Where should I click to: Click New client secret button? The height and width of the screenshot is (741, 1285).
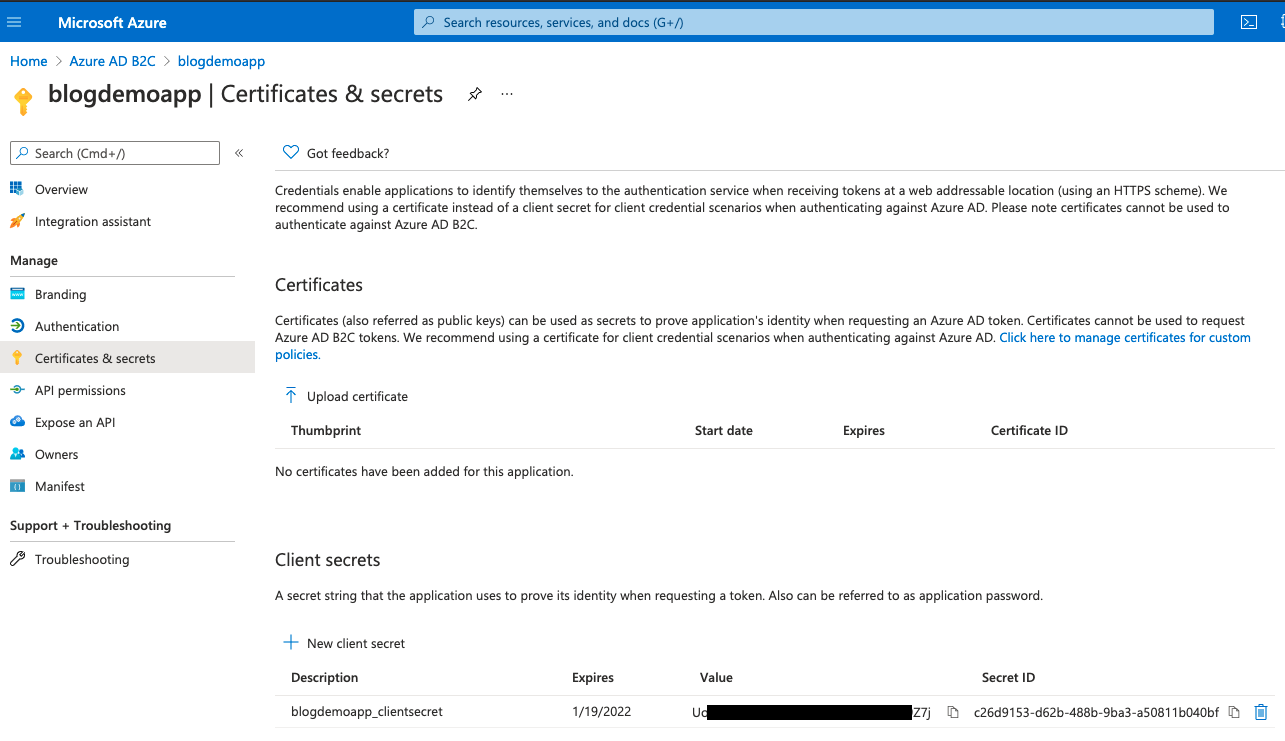(344, 643)
